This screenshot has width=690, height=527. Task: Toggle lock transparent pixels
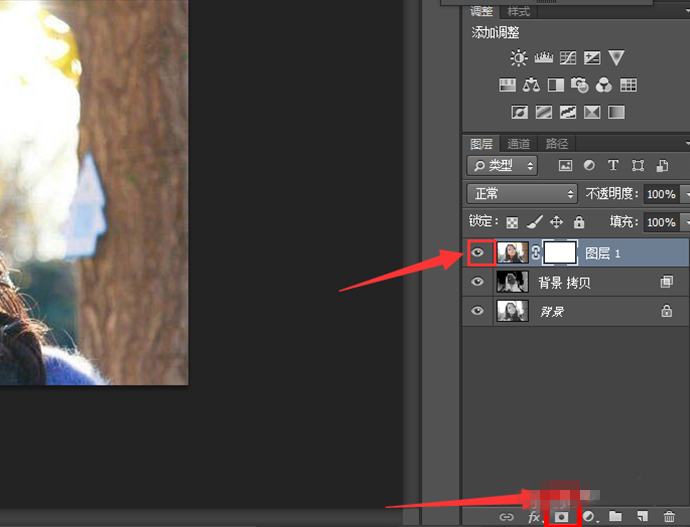[512, 223]
